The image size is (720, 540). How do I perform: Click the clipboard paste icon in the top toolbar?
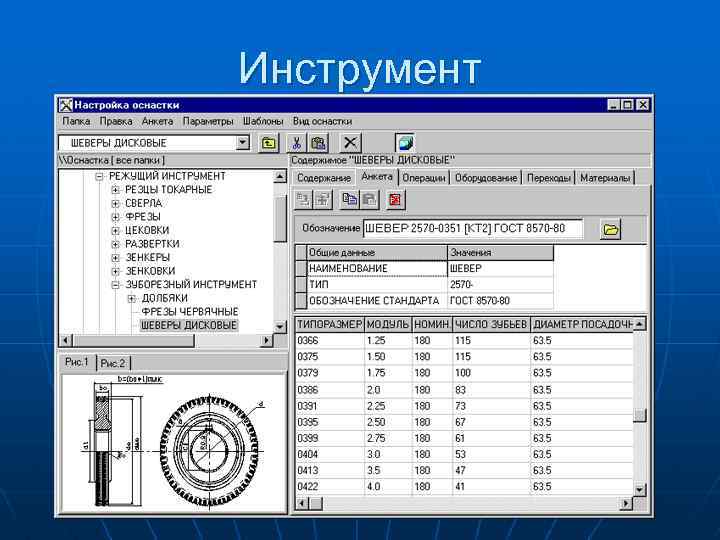[x=319, y=143]
